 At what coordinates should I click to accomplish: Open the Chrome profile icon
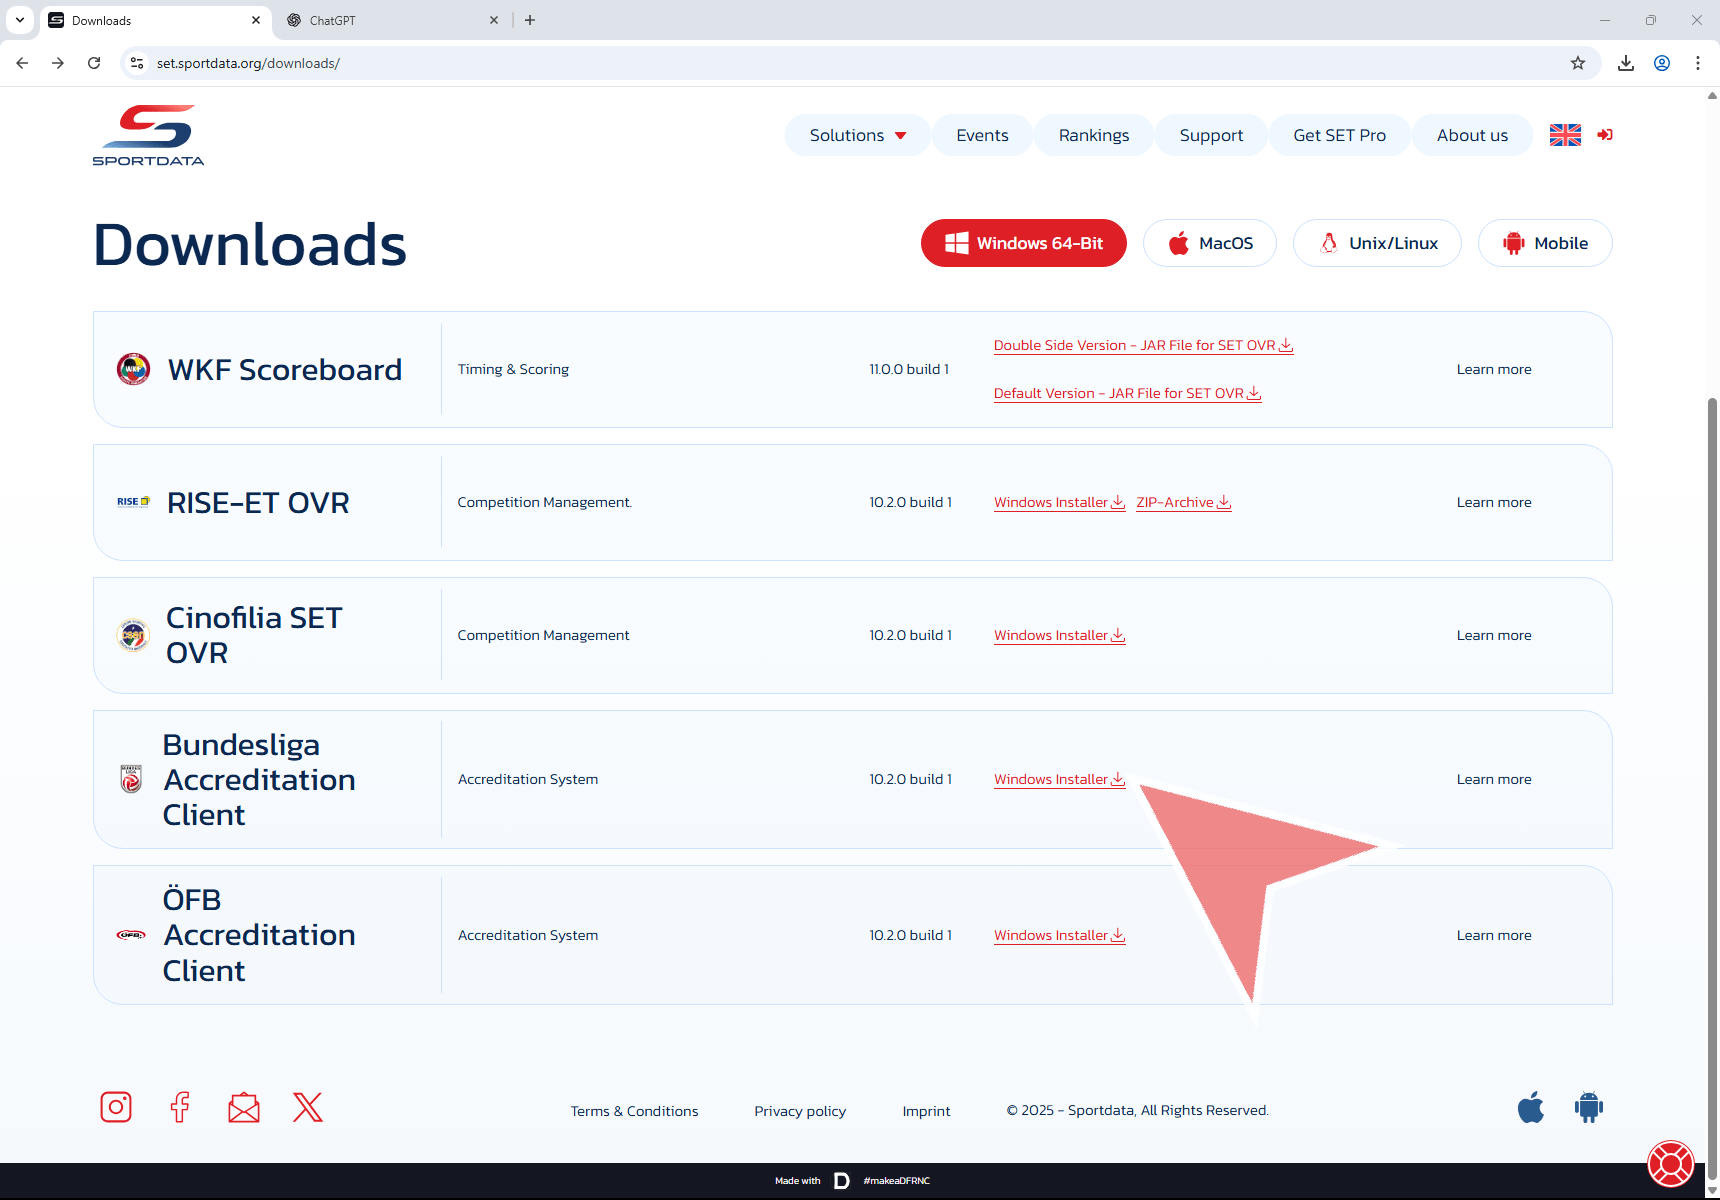(1662, 63)
